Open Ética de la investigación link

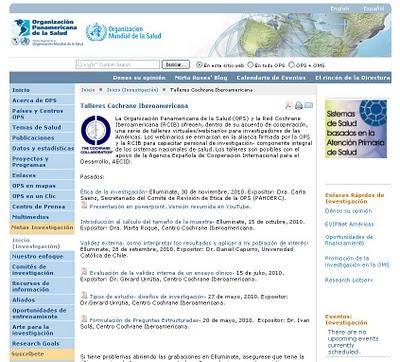pos(113,192)
